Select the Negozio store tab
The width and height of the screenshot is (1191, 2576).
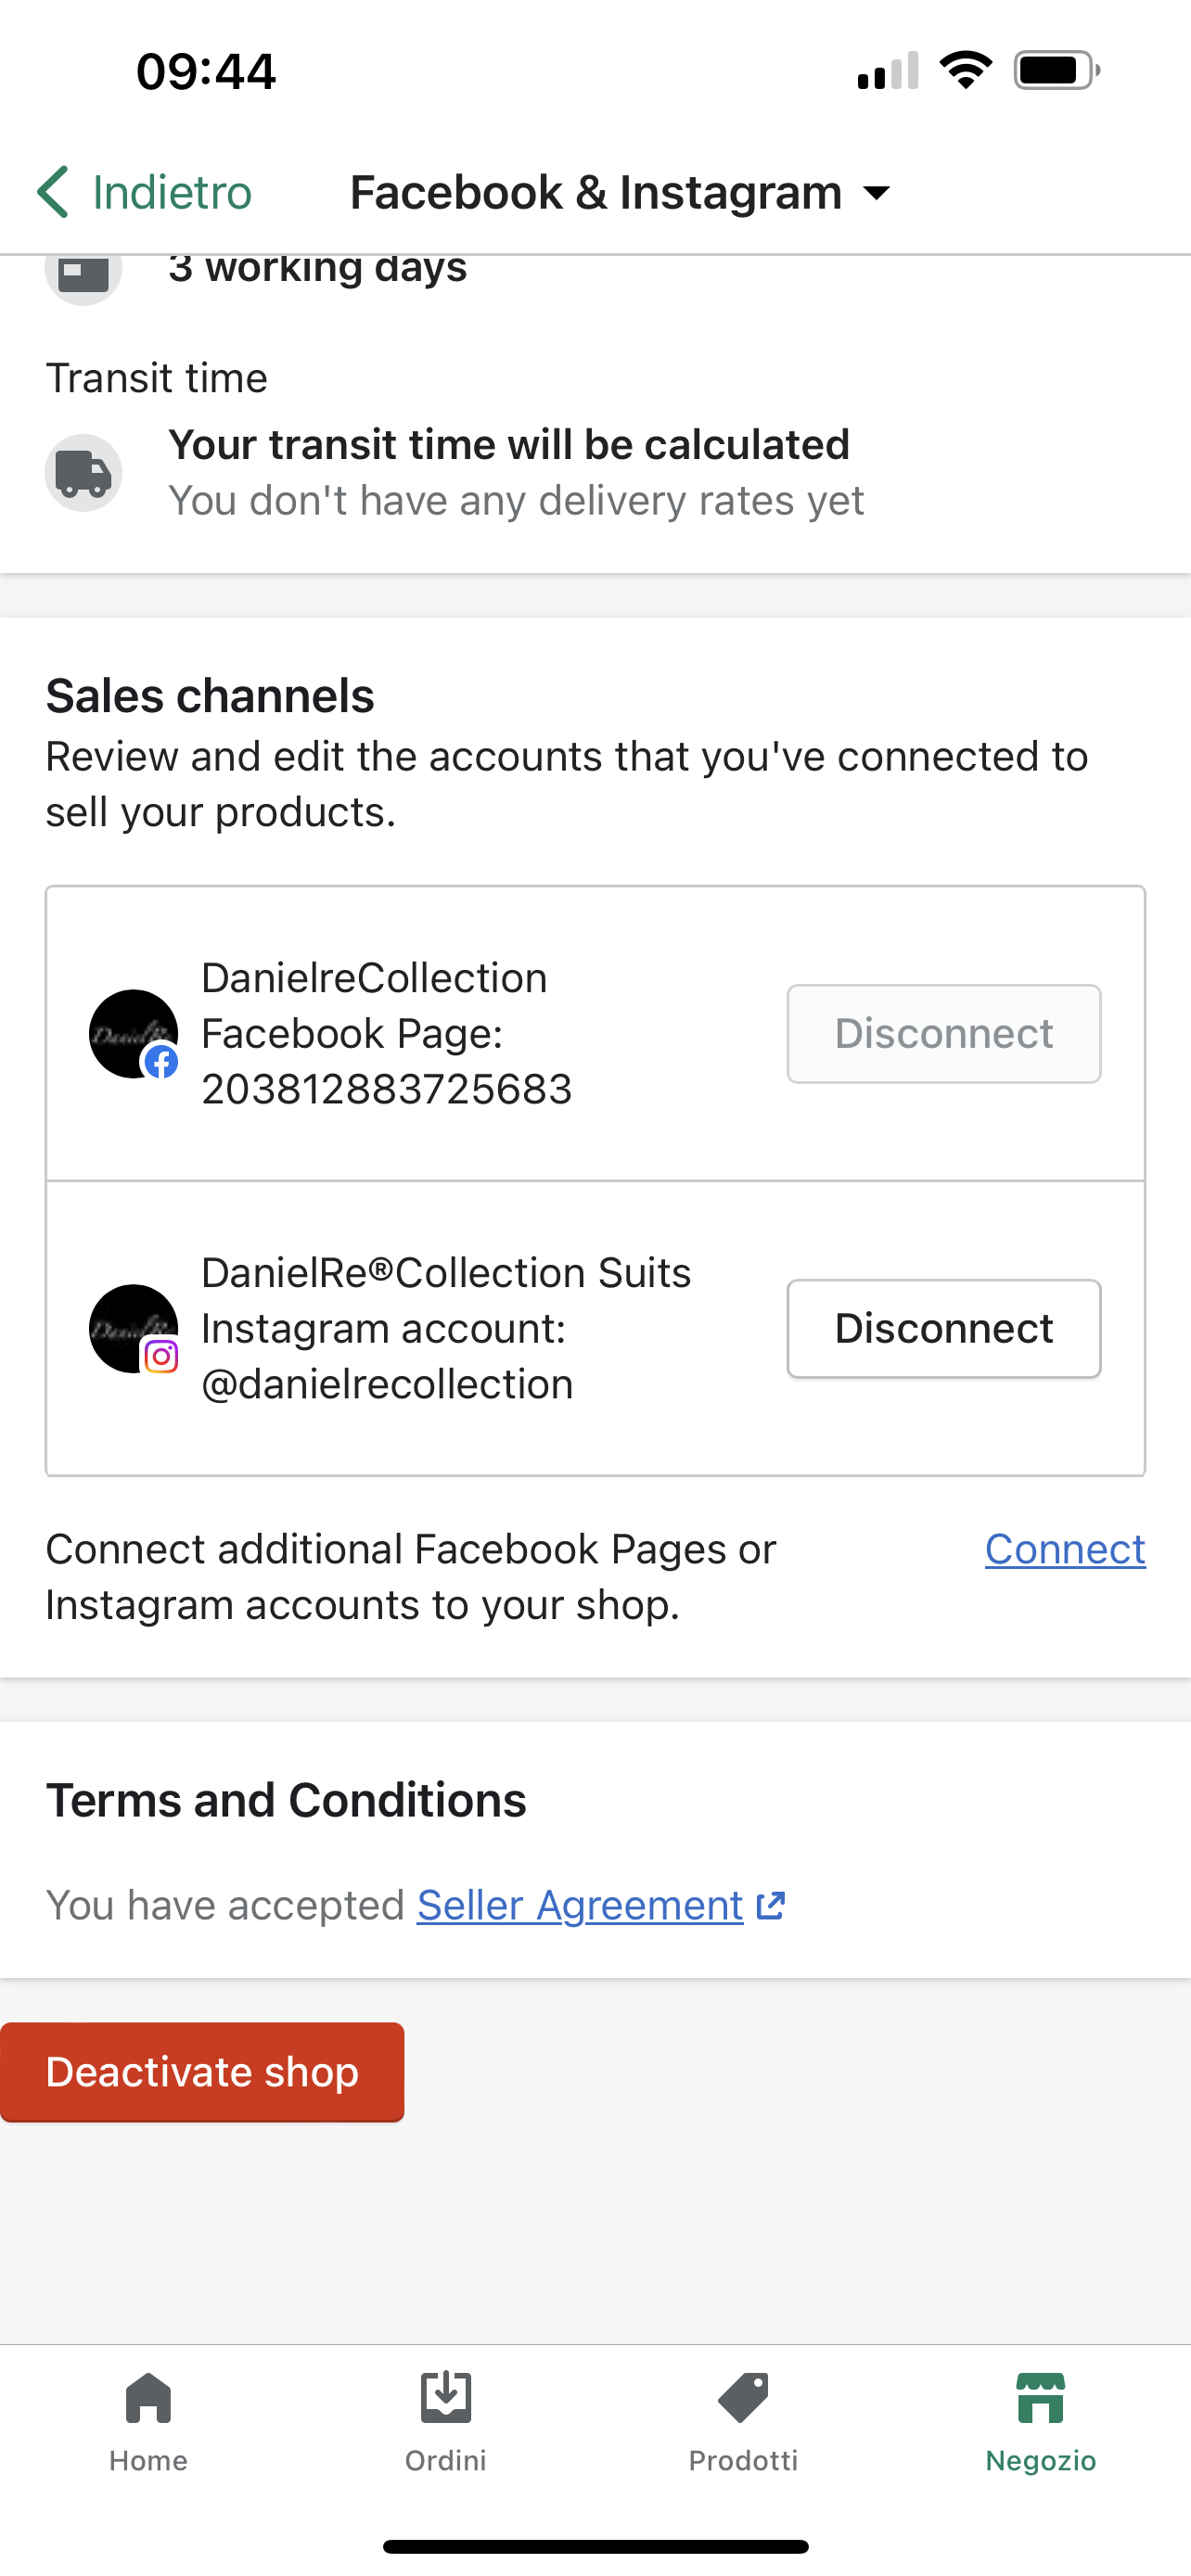click(1040, 2420)
